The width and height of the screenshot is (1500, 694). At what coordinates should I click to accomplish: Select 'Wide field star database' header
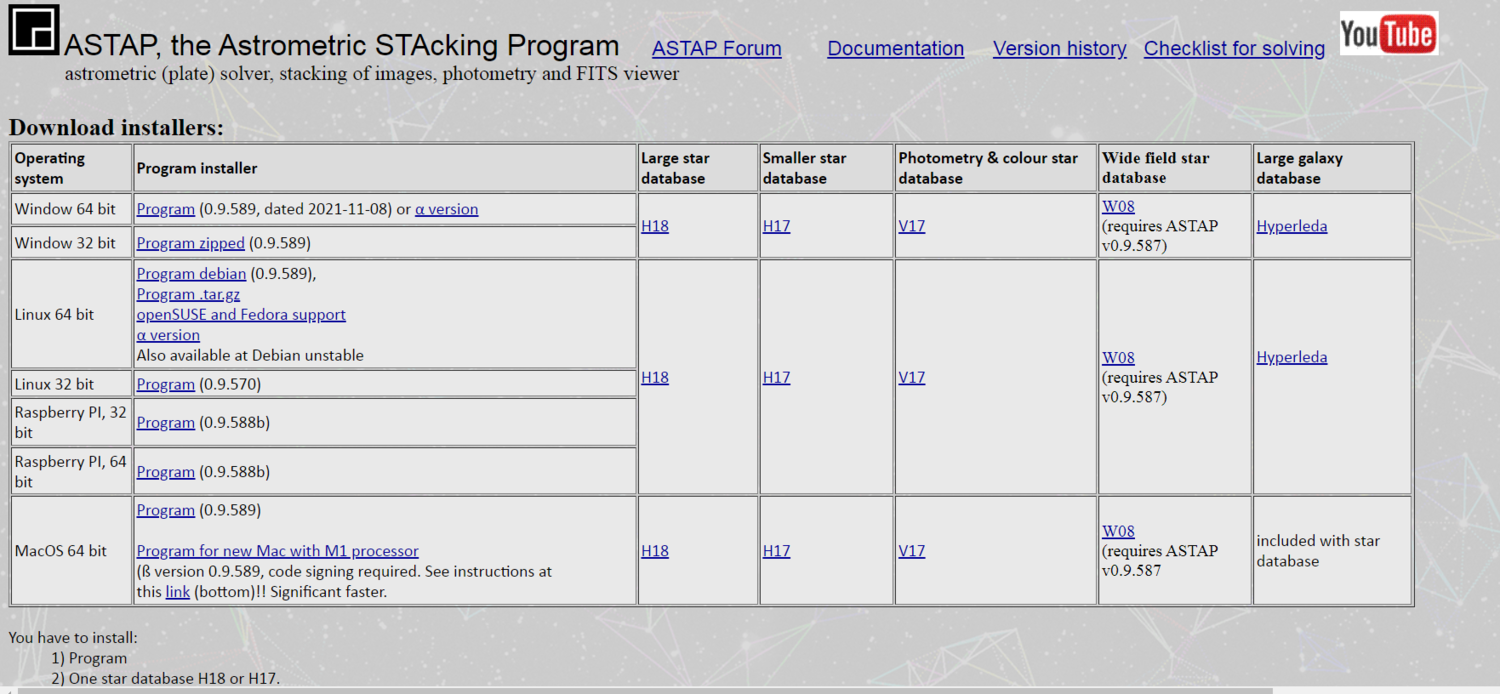click(x=1175, y=168)
